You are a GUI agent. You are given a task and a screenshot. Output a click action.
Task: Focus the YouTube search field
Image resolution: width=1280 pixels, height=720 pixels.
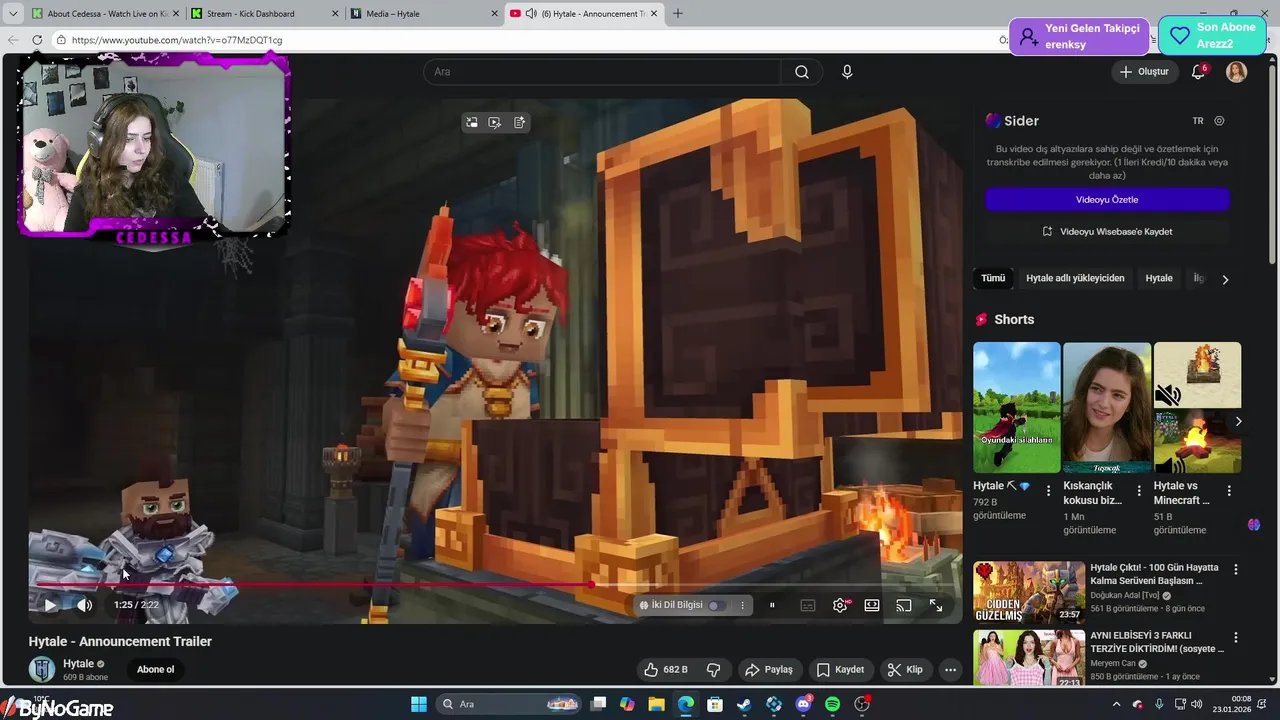[x=602, y=72]
